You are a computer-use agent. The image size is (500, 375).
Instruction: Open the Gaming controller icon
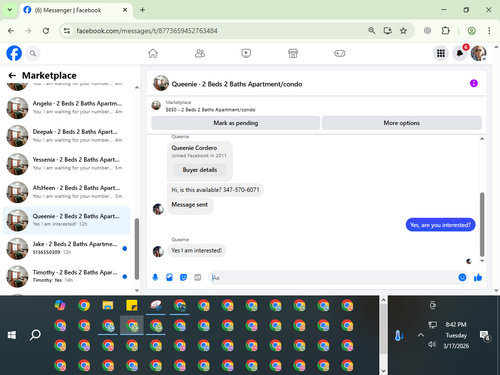point(340,53)
